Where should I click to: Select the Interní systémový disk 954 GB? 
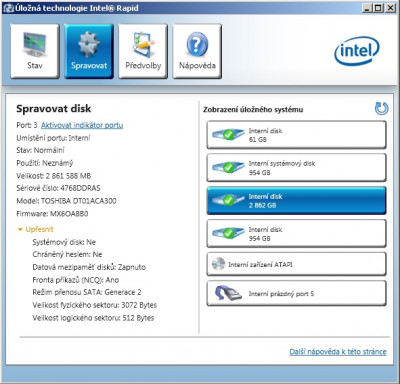[x=296, y=168]
